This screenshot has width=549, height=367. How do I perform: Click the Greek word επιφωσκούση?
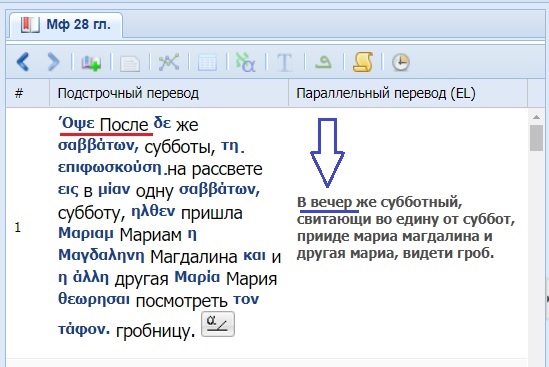[110, 168]
